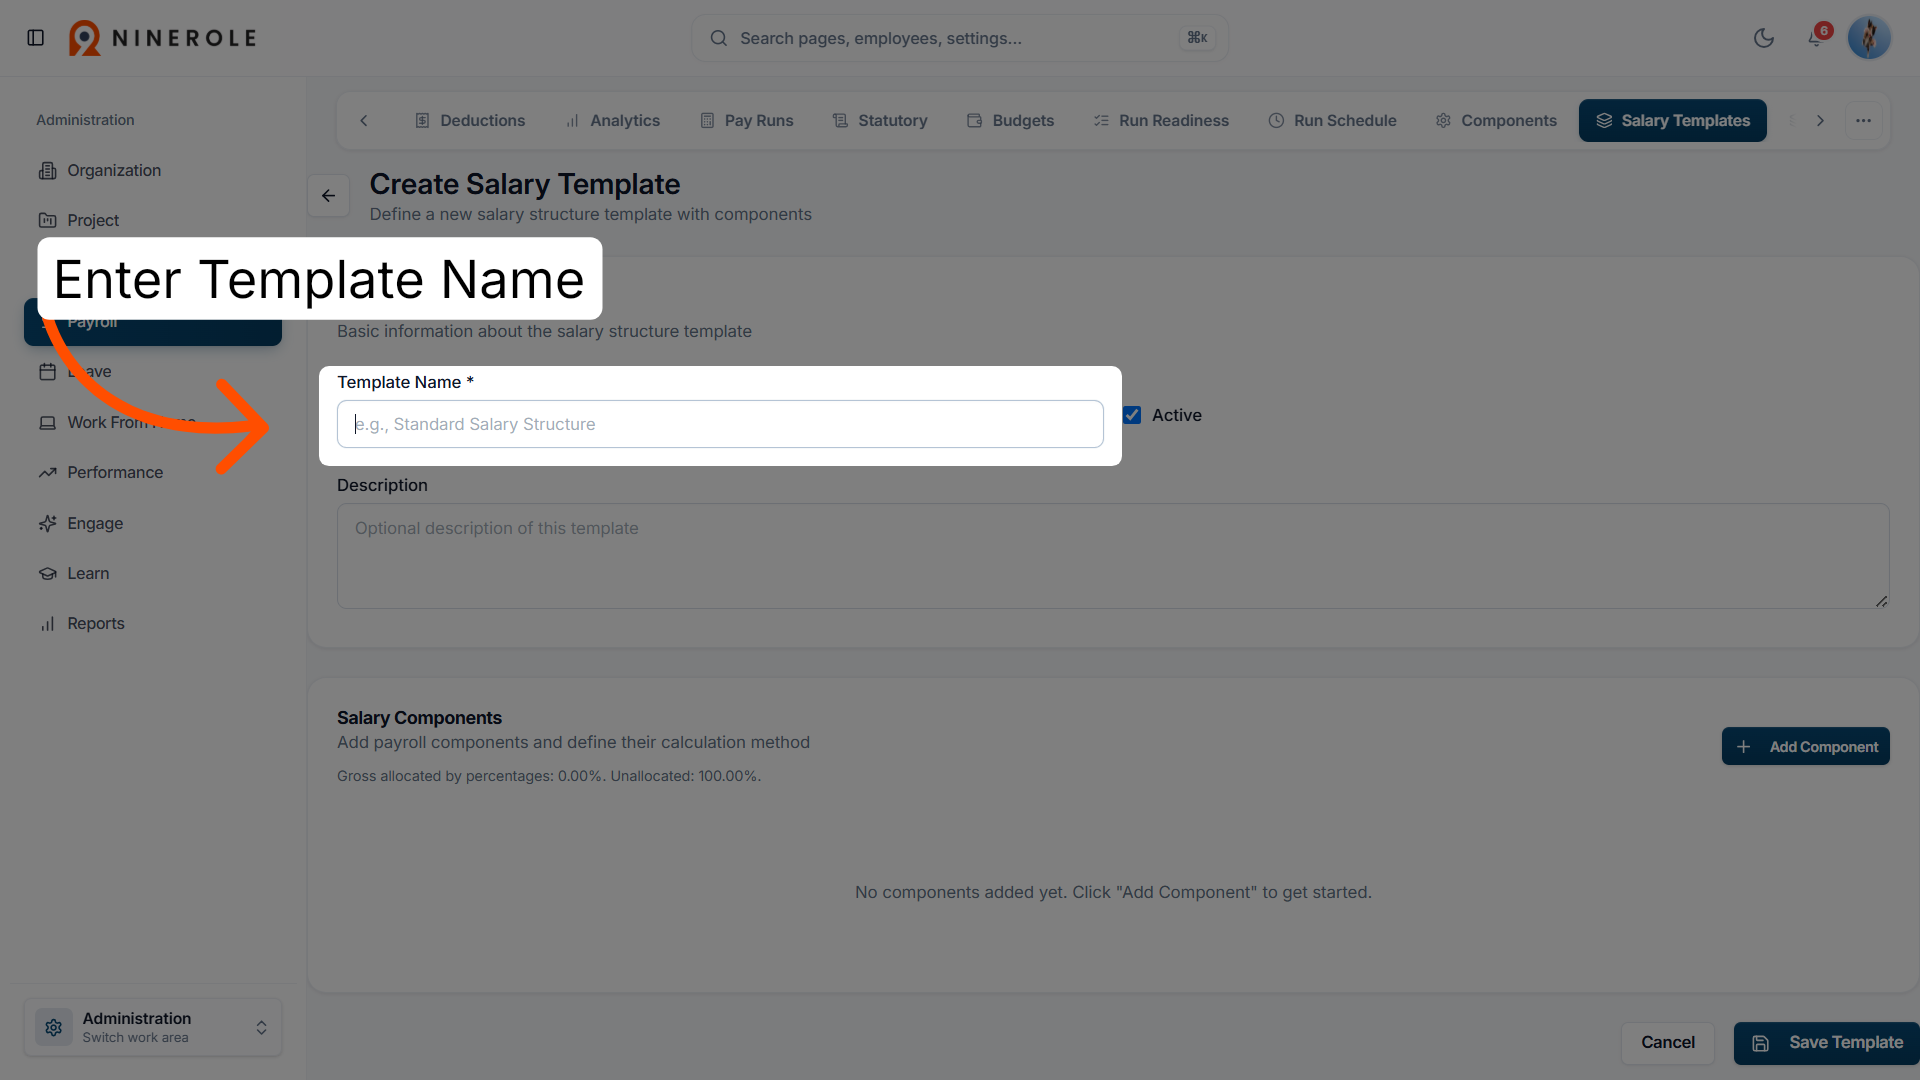Image resolution: width=1920 pixels, height=1080 pixels.
Task: Select the Run Schedule tab
Action: tap(1332, 121)
